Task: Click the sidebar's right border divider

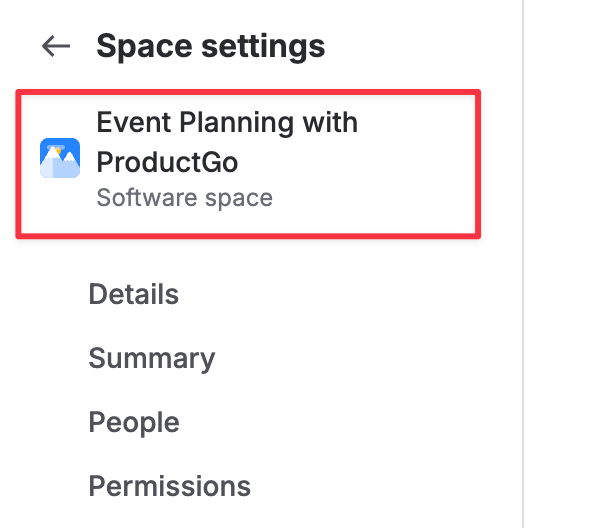Action: (523, 300)
